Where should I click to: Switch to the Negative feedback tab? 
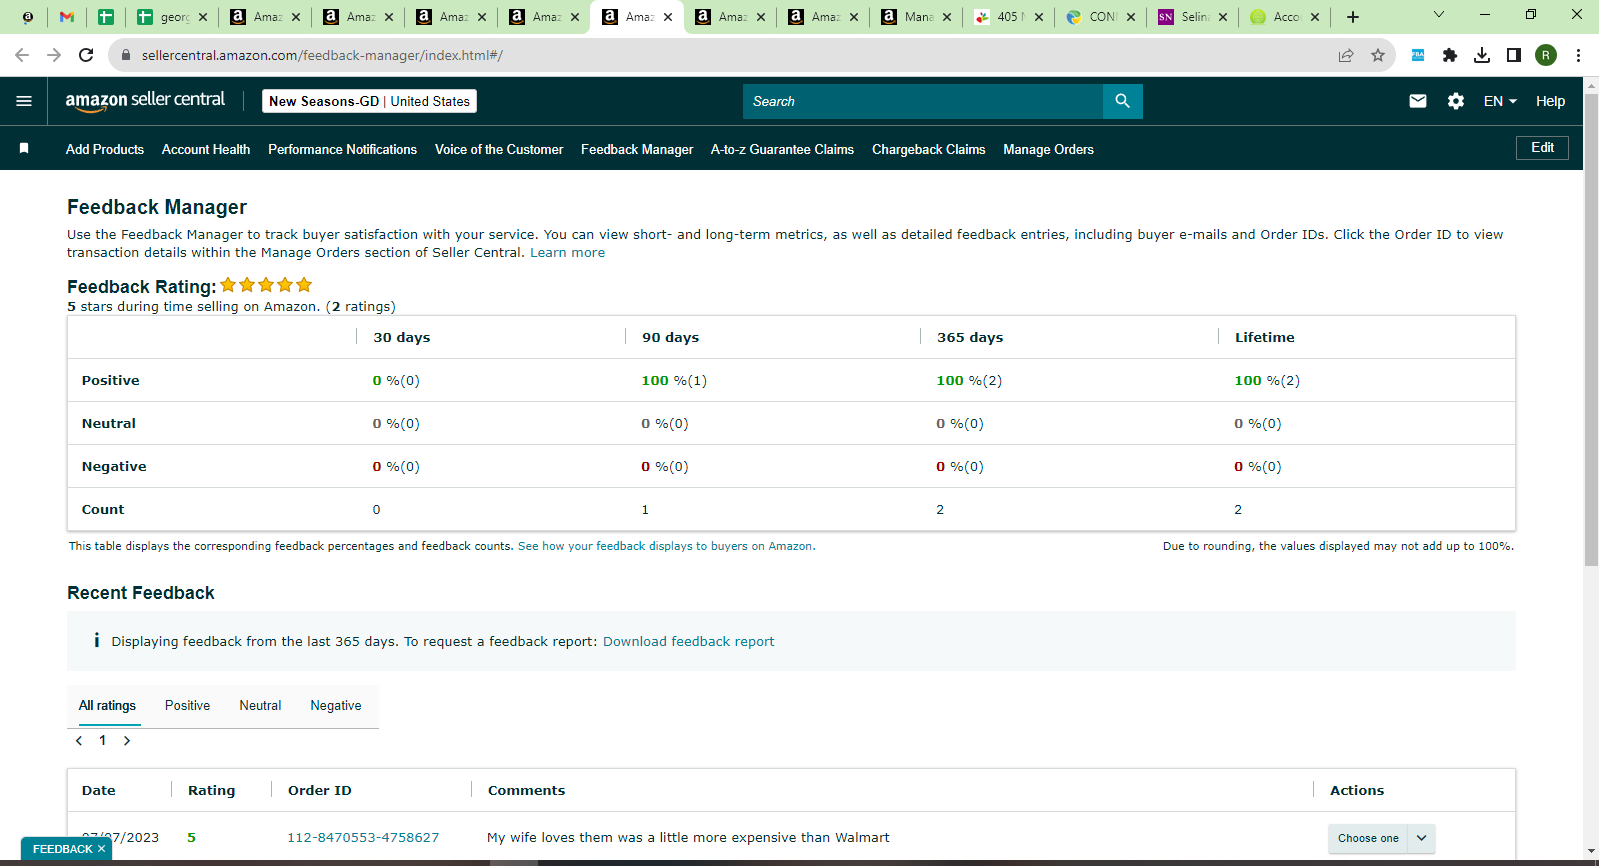(336, 706)
